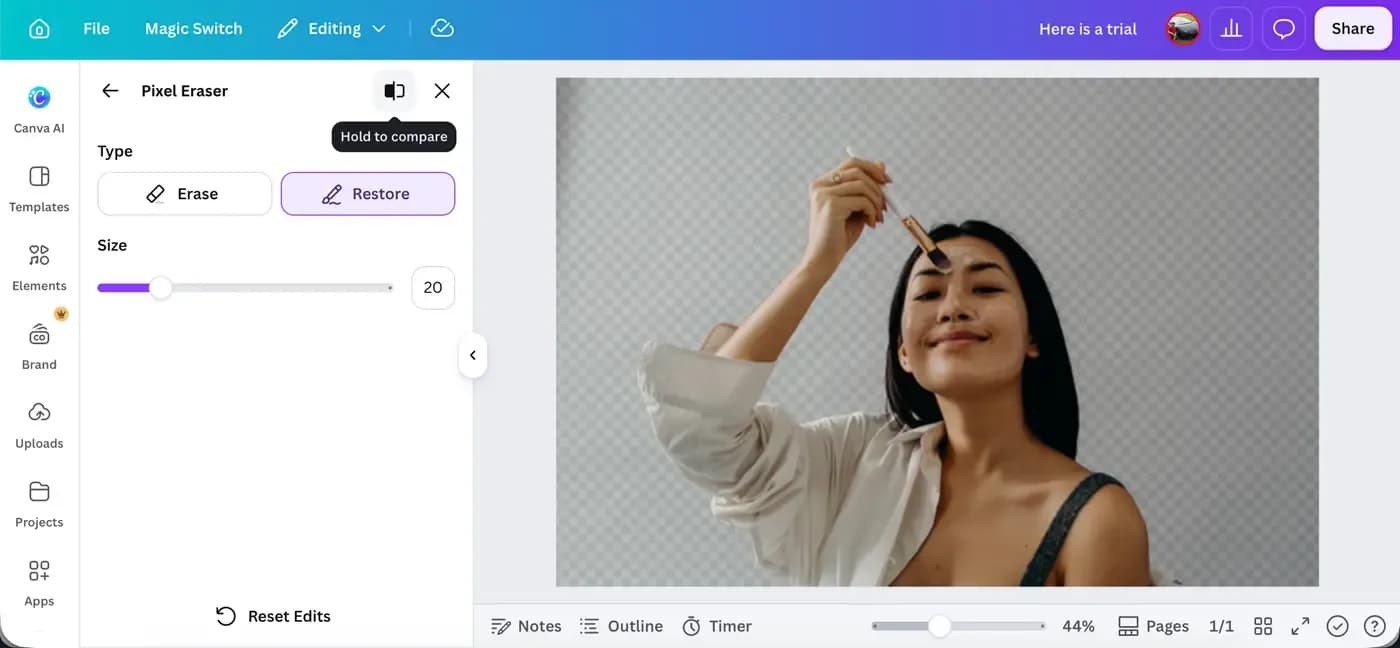Go to the Canva home icon

coord(39,28)
